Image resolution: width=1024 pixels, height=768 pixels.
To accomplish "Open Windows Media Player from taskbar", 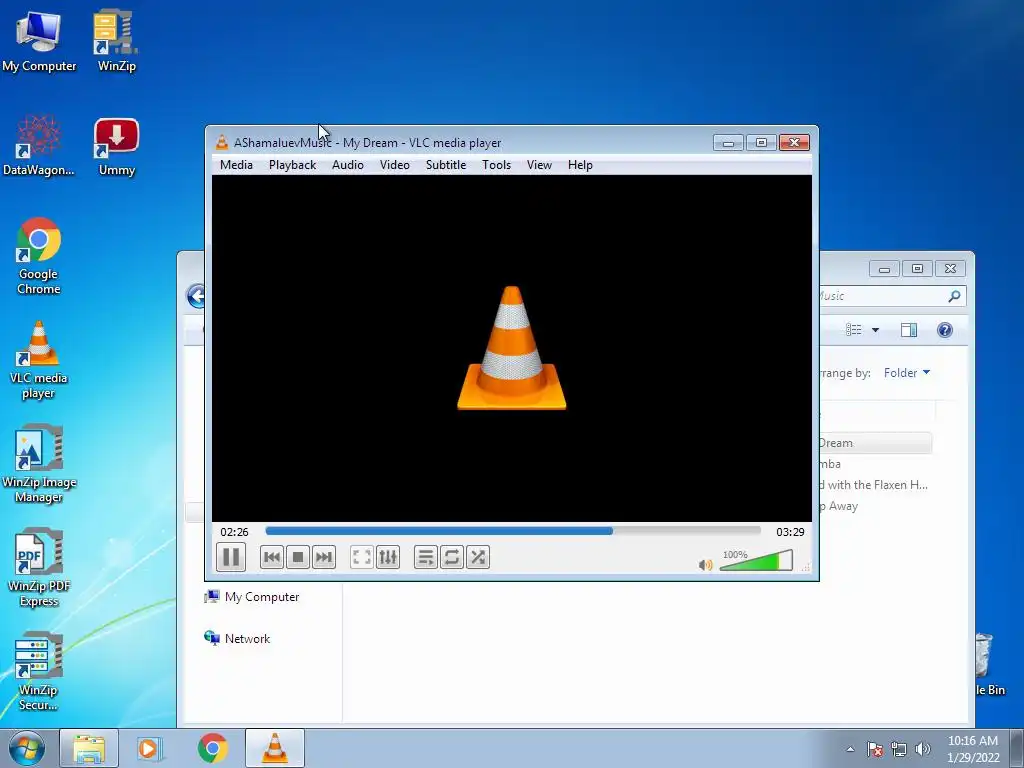I will (x=149, y=748).
